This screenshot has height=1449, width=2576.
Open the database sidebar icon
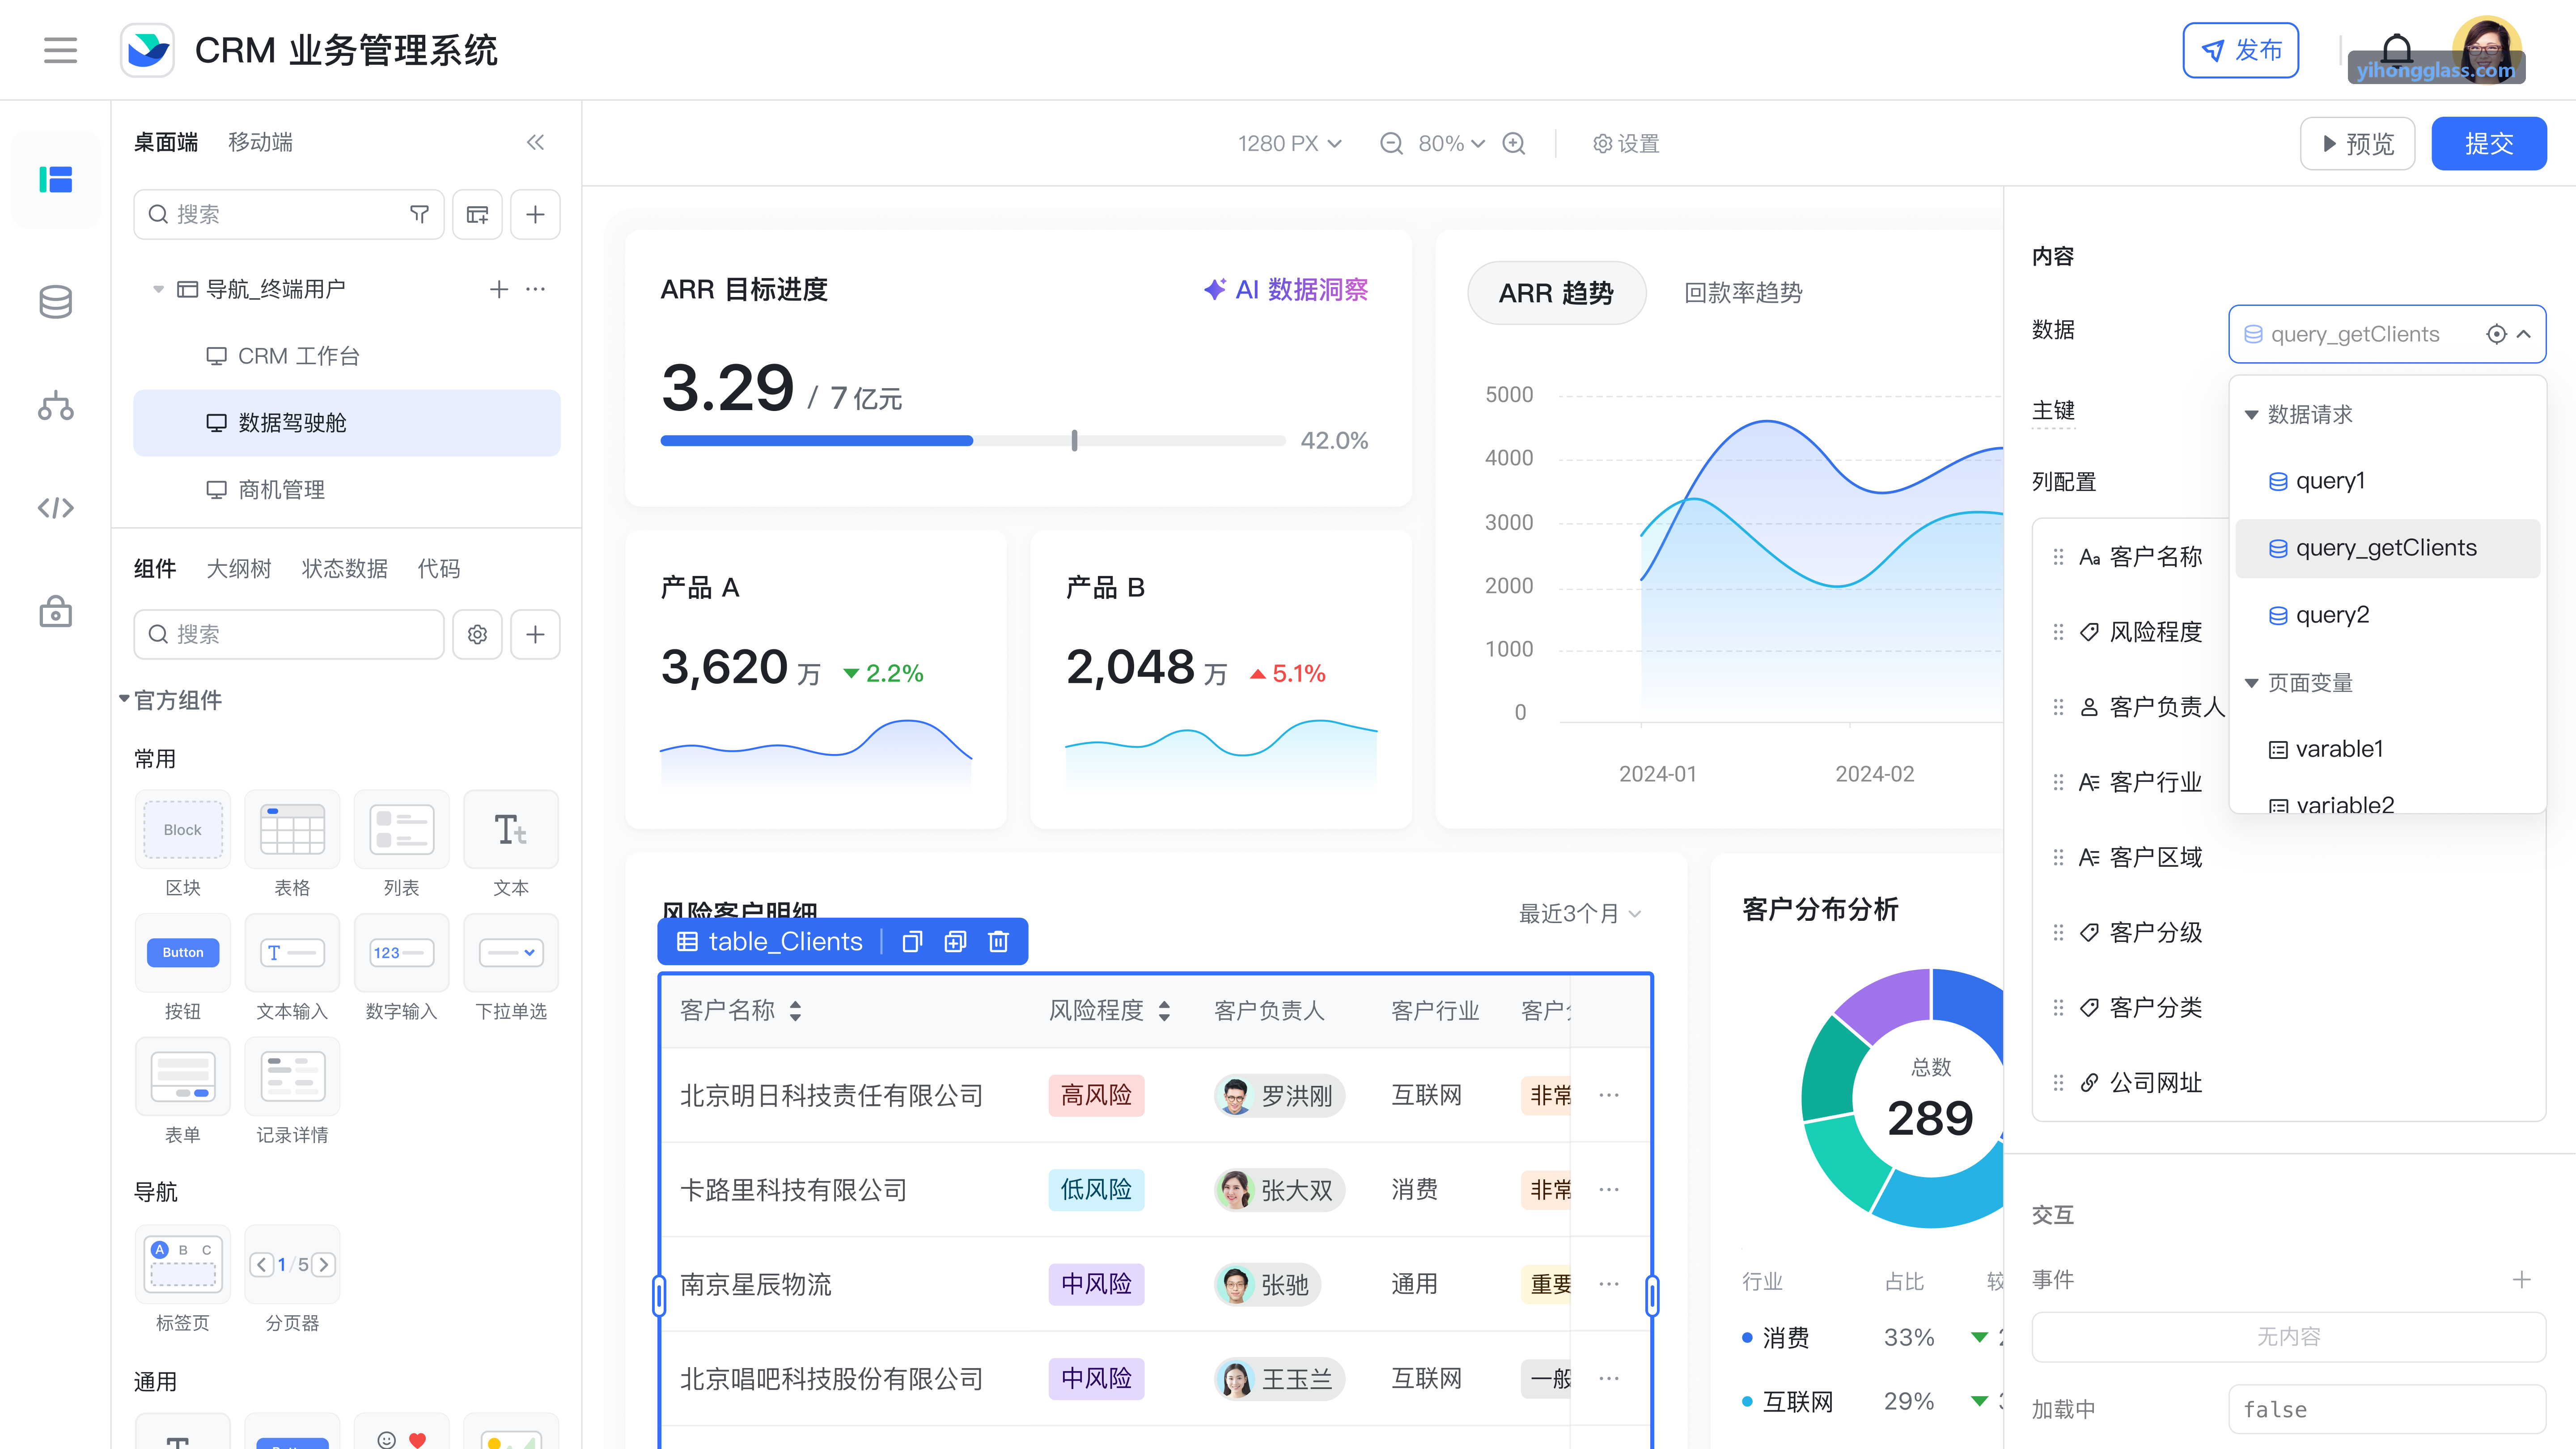point(56,302)
